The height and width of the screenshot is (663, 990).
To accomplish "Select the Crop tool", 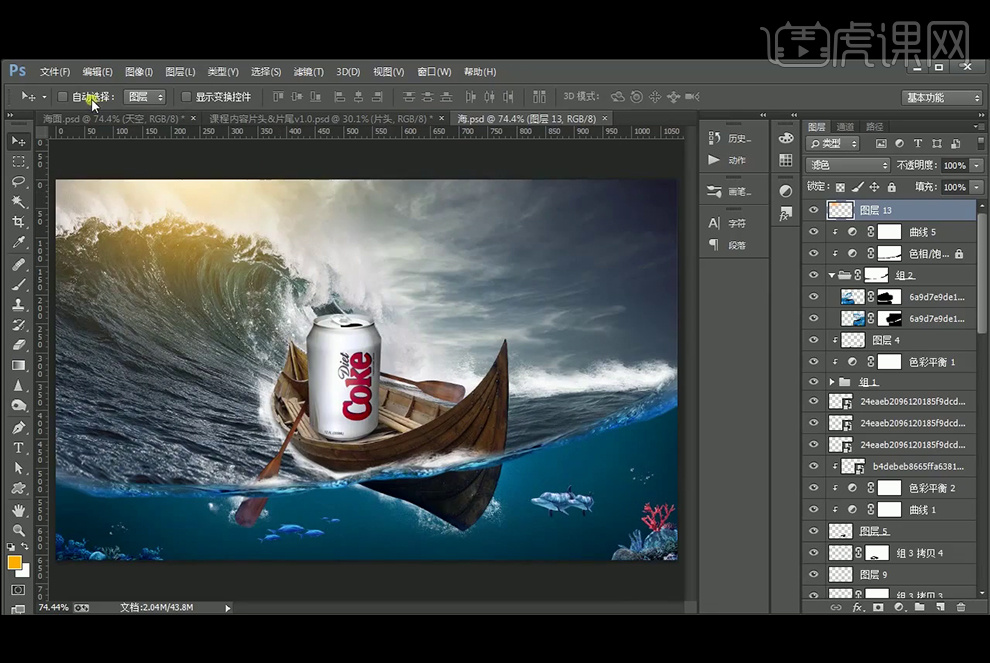I will click(x=18, y=222).
